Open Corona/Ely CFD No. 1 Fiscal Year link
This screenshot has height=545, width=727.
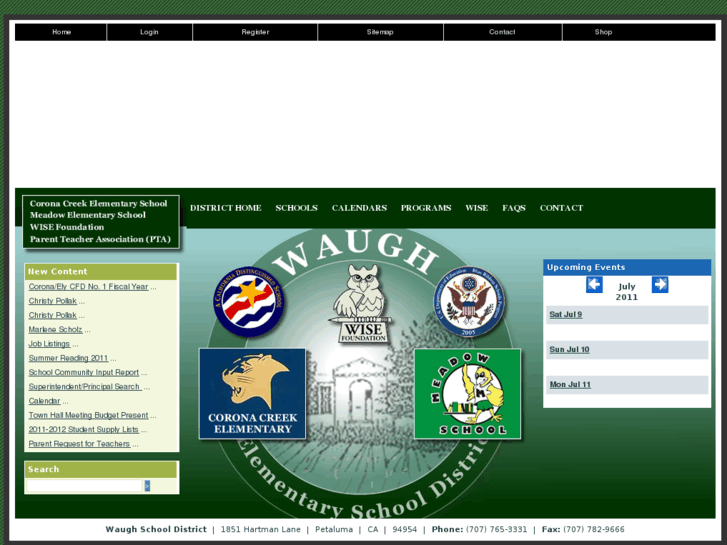click(89, 287)
